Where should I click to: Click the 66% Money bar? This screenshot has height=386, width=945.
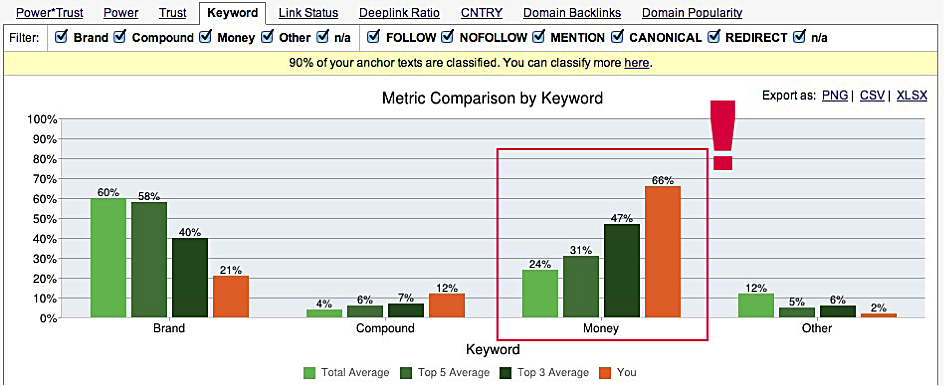[x=663, y=252]
